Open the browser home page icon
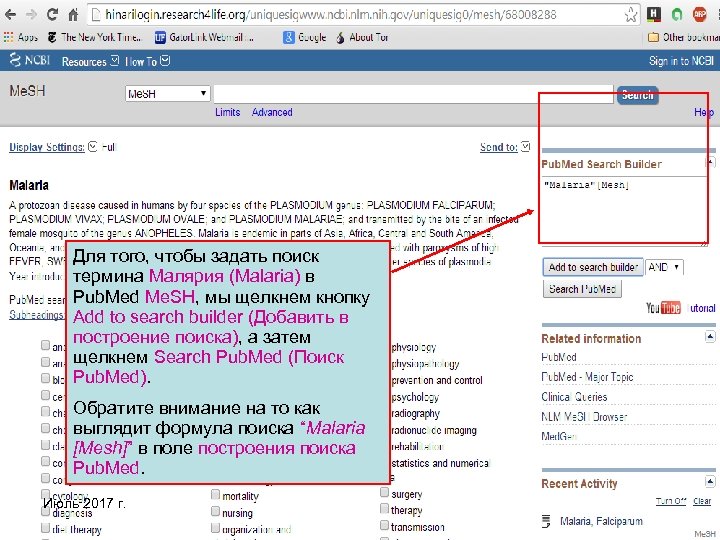Viewport: 720px width, 540px height. pos(73,15)
